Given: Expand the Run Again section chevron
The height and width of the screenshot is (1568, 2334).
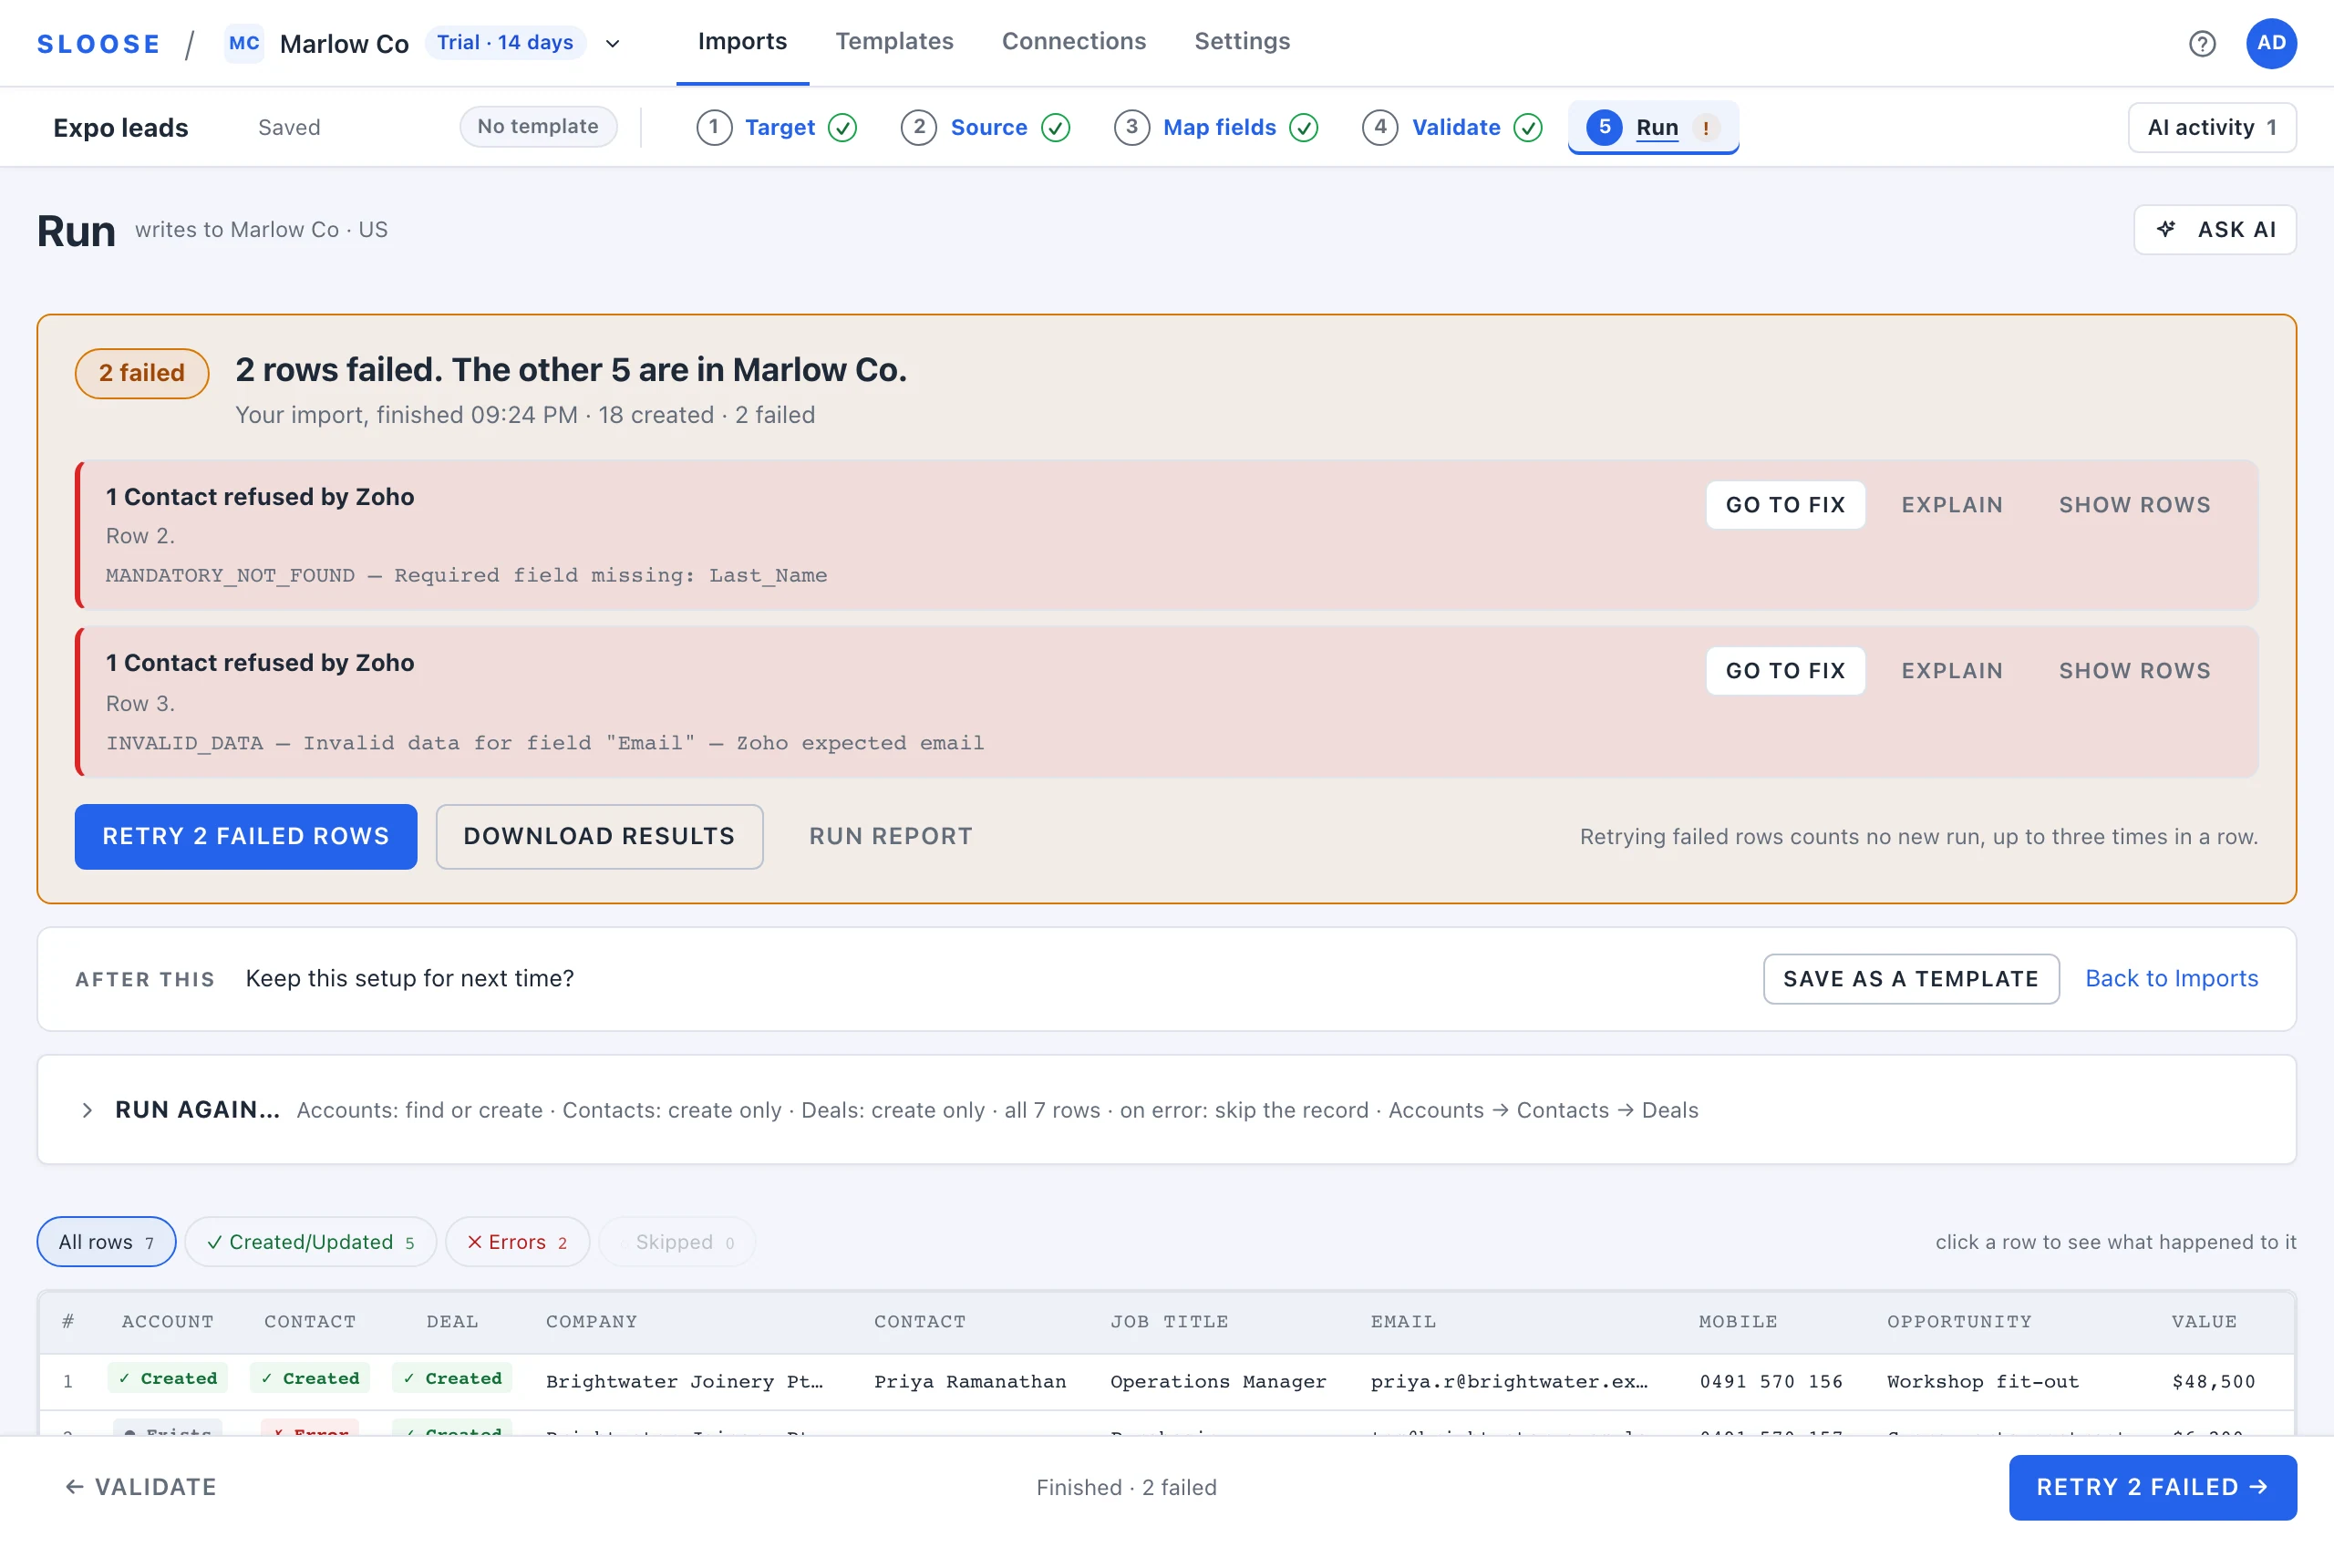Looking at the screenshot, I should [x=87, y=1110].
